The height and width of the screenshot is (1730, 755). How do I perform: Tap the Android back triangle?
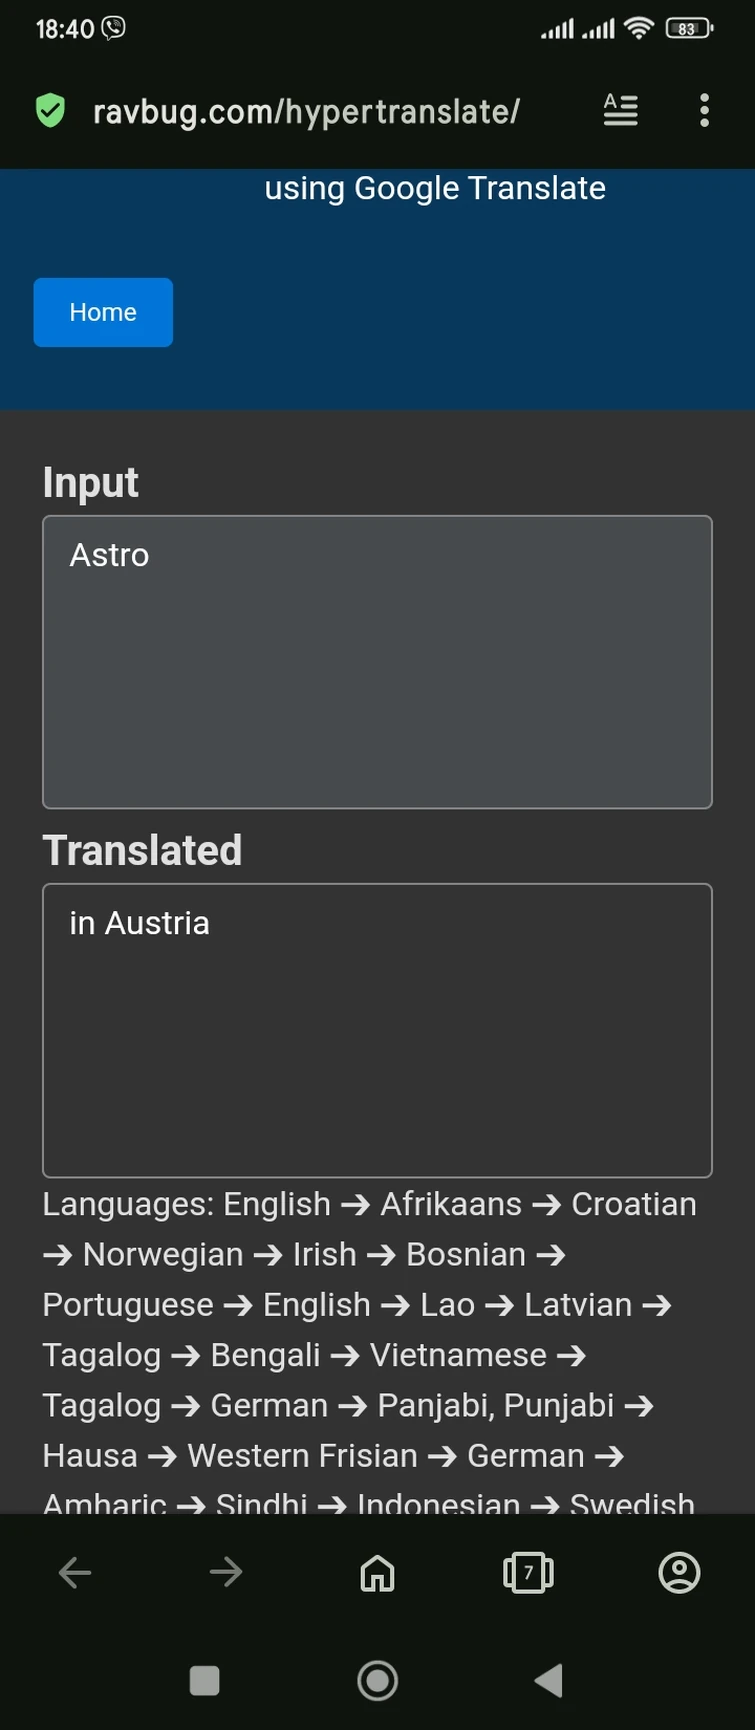click(549, 1680)
